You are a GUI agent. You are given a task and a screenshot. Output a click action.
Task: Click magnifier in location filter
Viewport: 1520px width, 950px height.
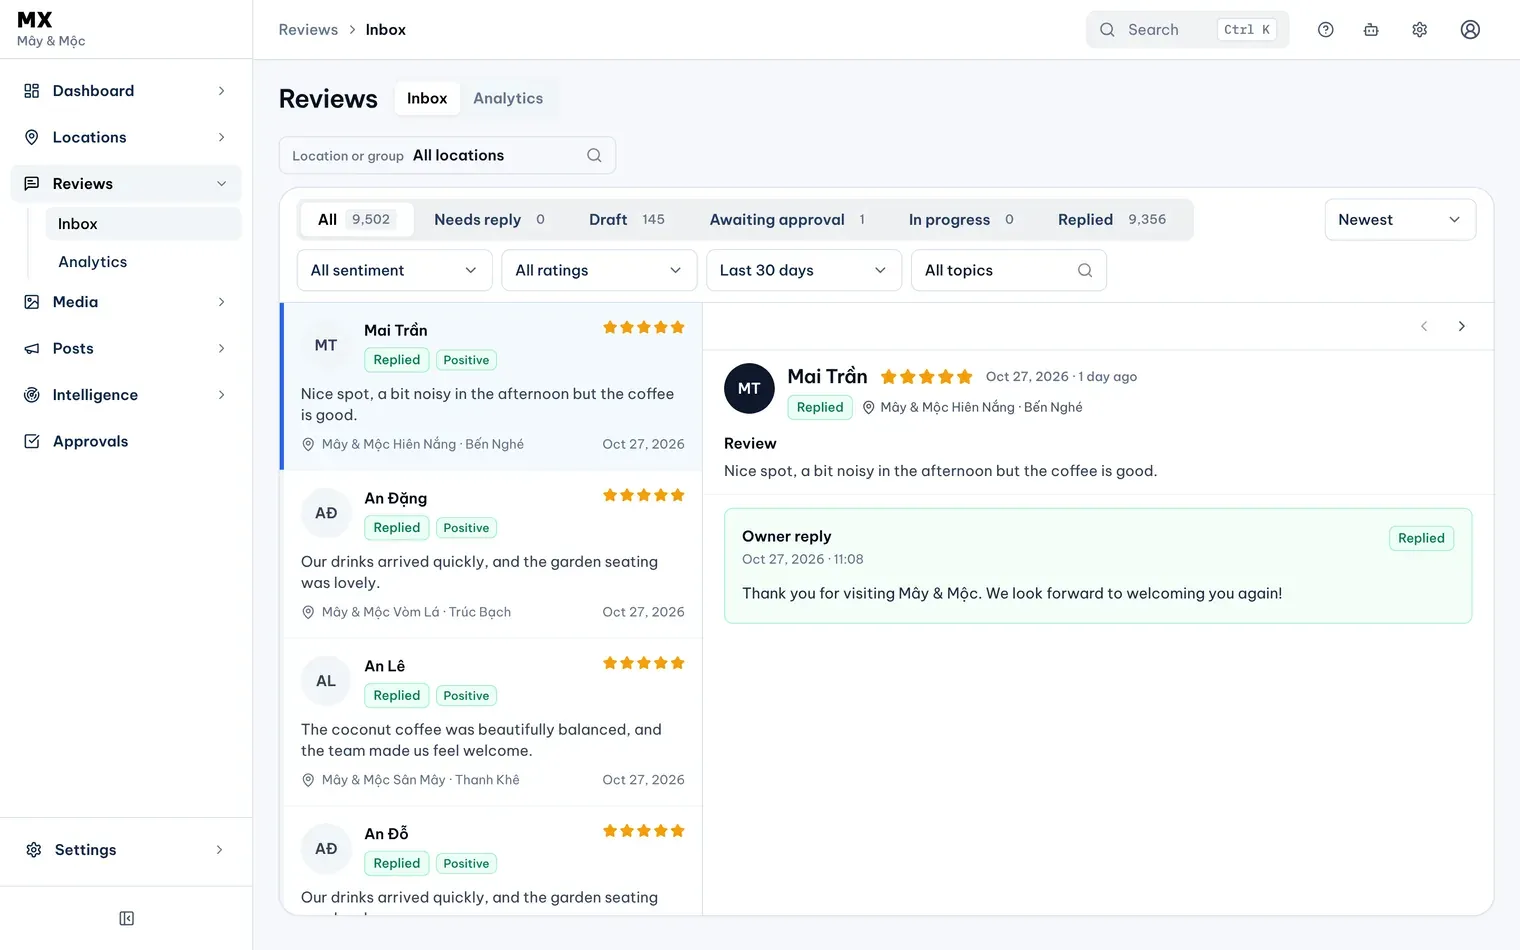tap(594, 155)
